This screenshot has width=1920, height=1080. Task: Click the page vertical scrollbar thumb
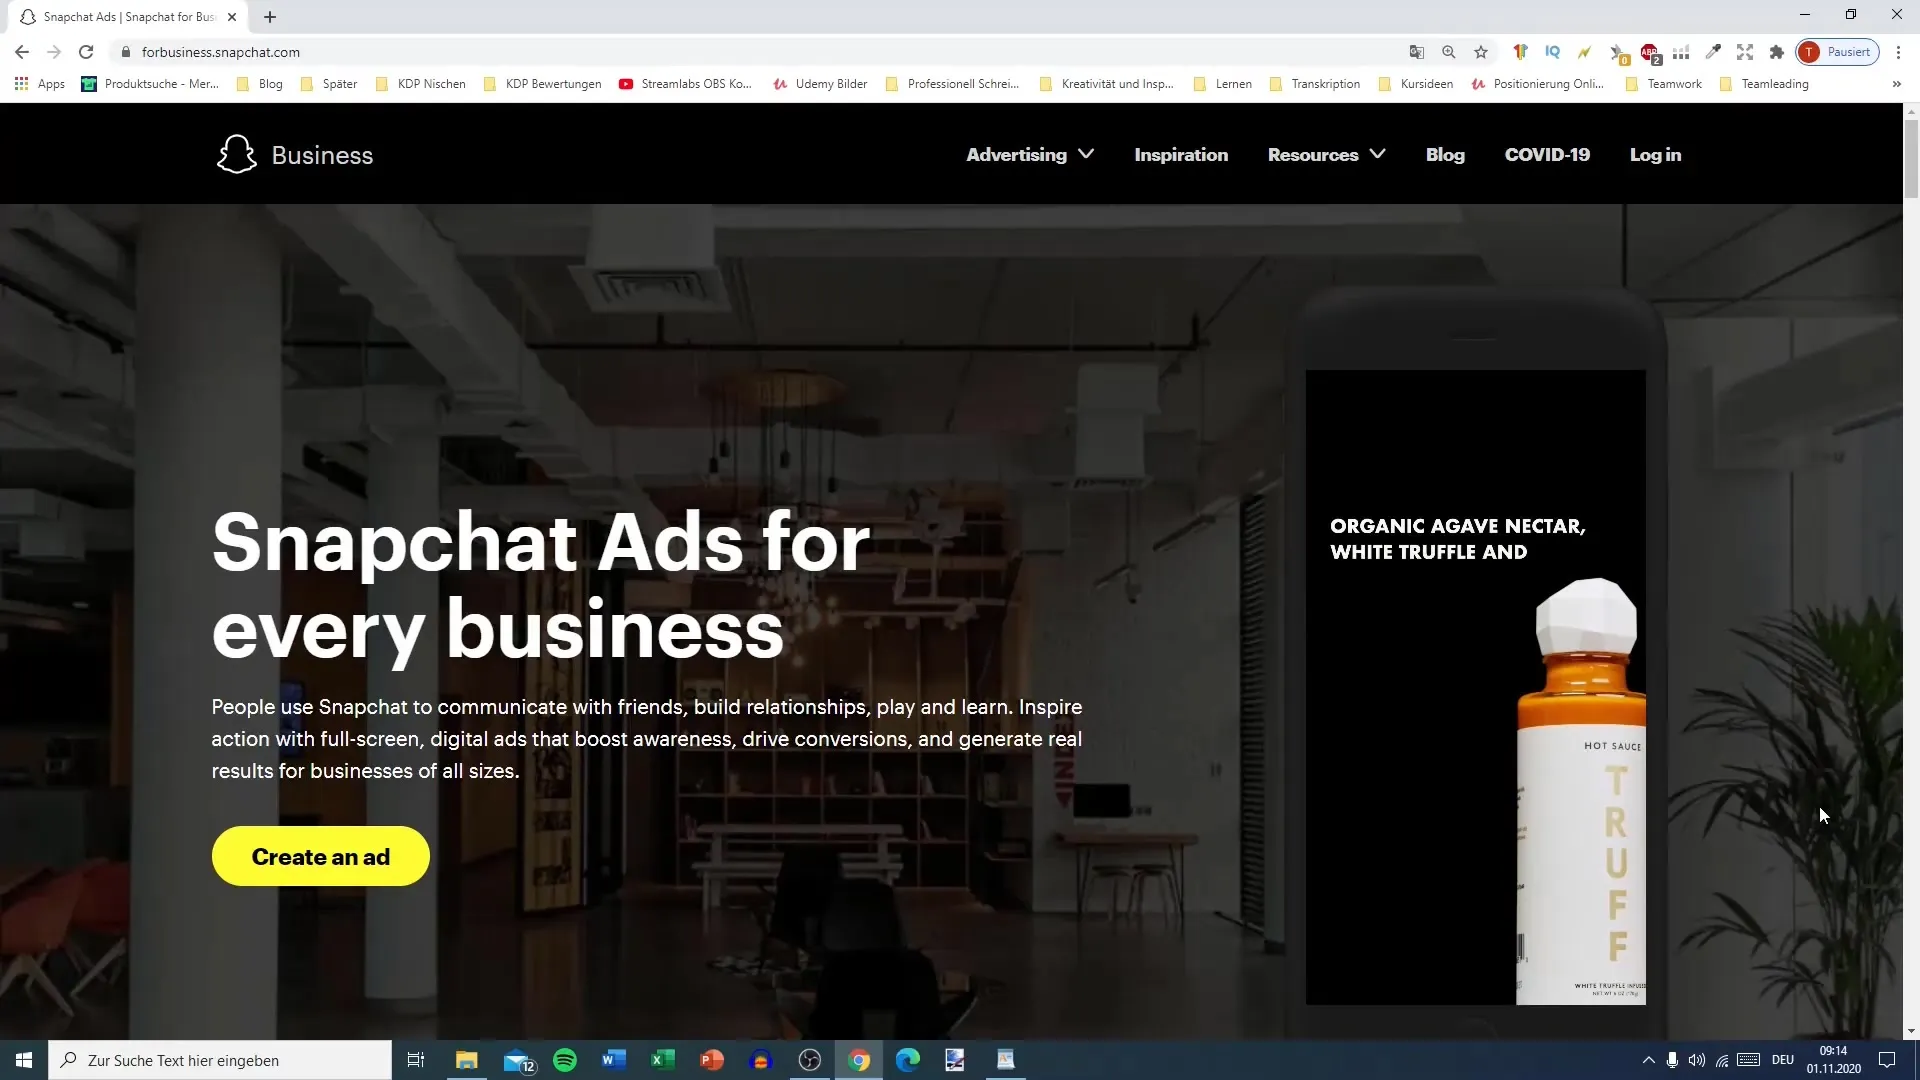(x=1911, y=160)
